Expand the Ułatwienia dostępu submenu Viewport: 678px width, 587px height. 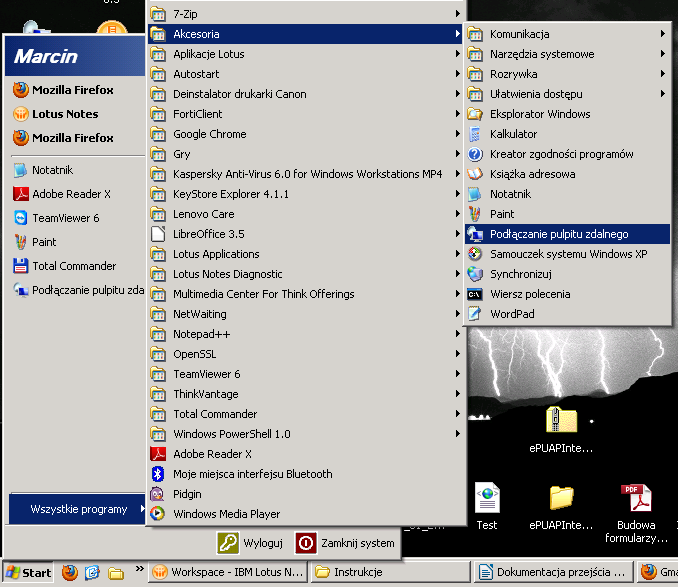point(567,94)
